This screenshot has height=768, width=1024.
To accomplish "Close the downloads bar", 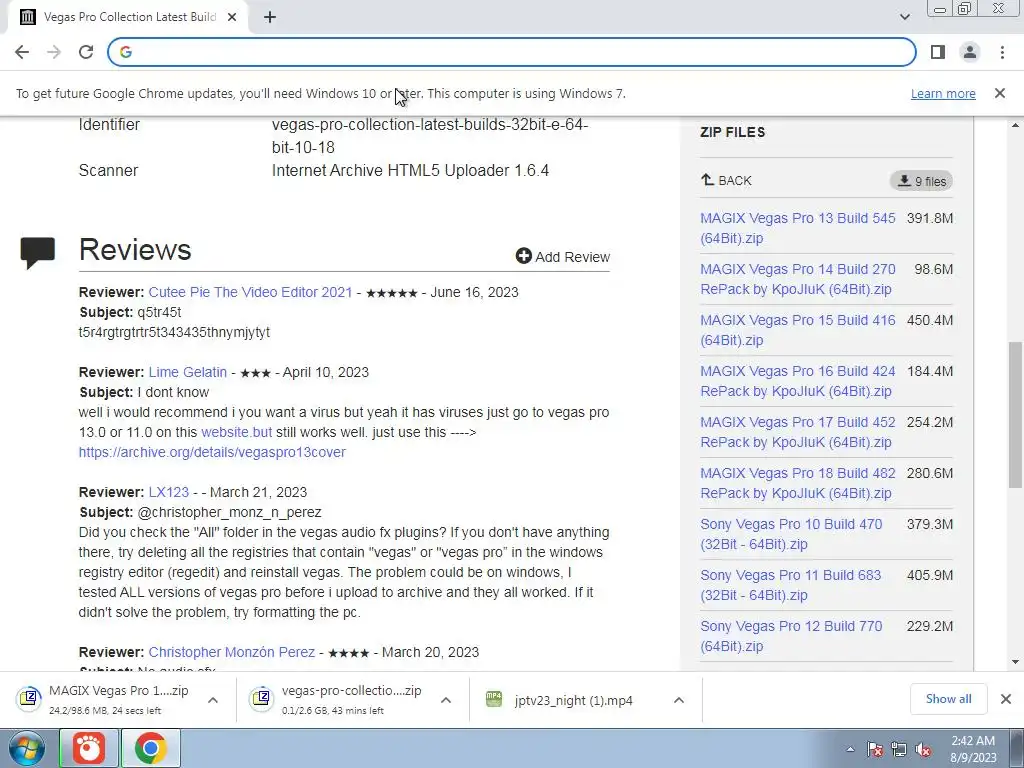I will pyautogui.click(x=1006, y=699).
